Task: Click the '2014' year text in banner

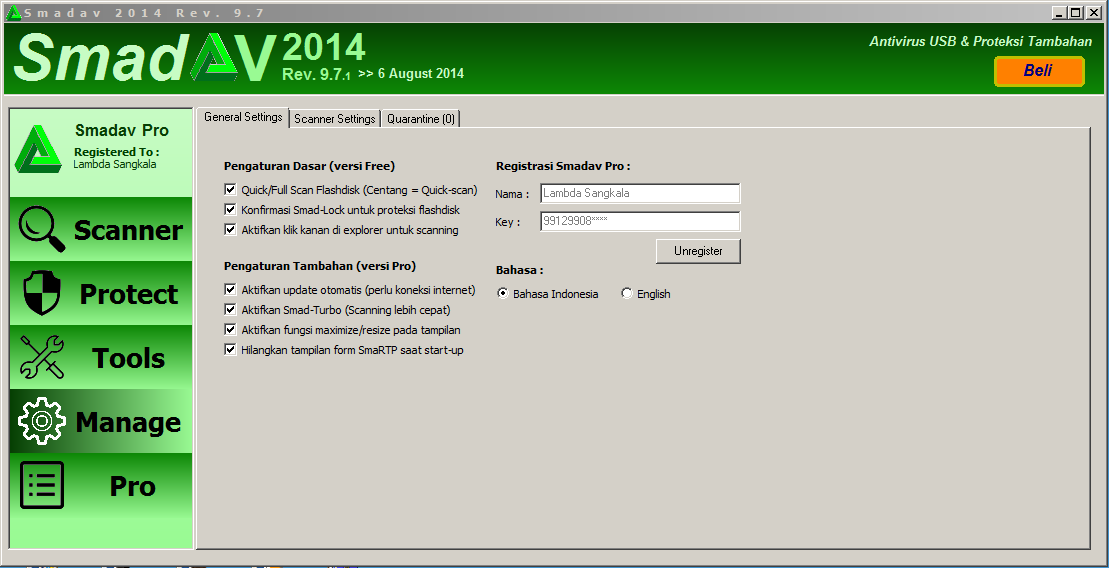Action: point(324,47)
